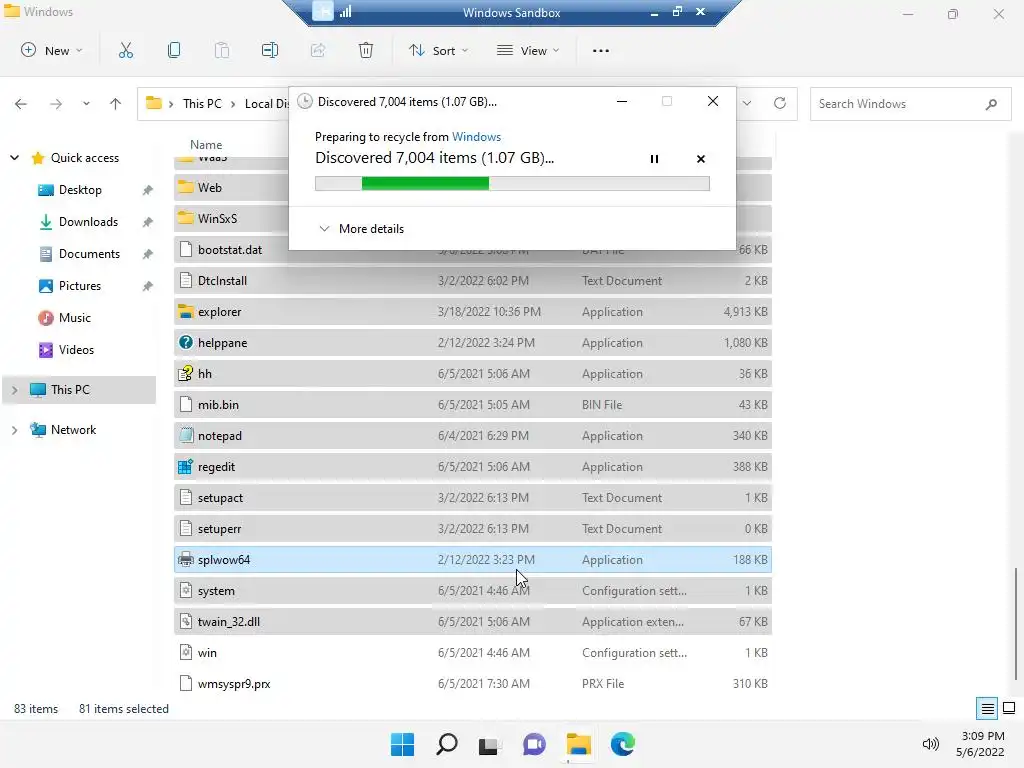Open taskbar Search

click(447, 744)
